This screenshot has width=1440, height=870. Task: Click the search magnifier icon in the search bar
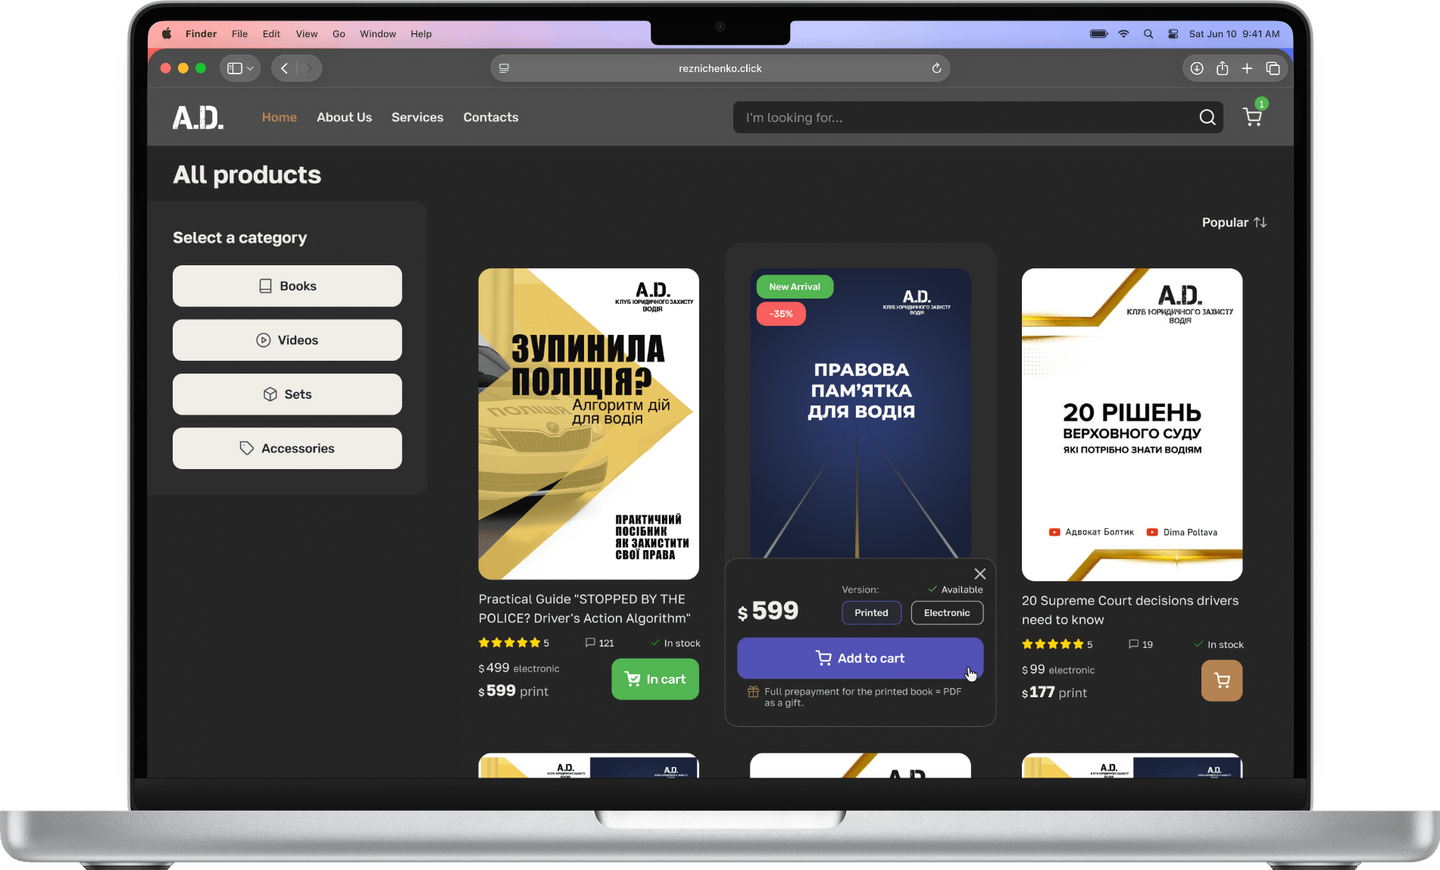click(1207, 117)
